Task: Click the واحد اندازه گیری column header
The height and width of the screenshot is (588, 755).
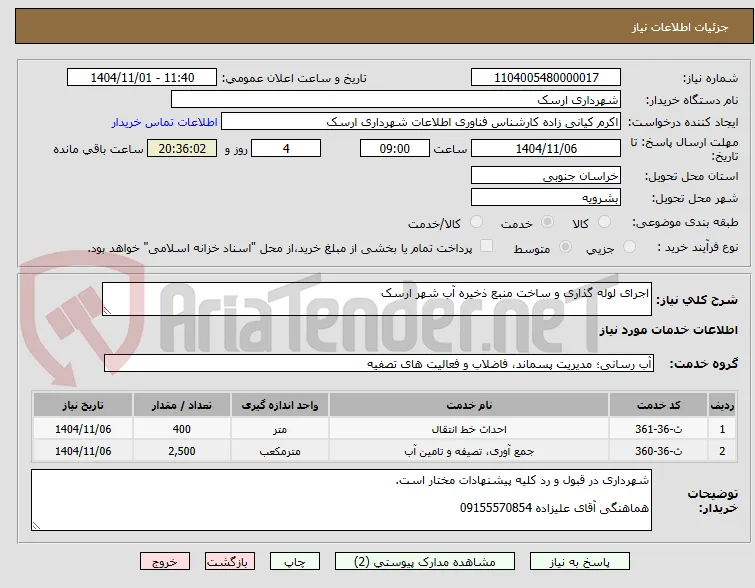Action: point(280,405)
